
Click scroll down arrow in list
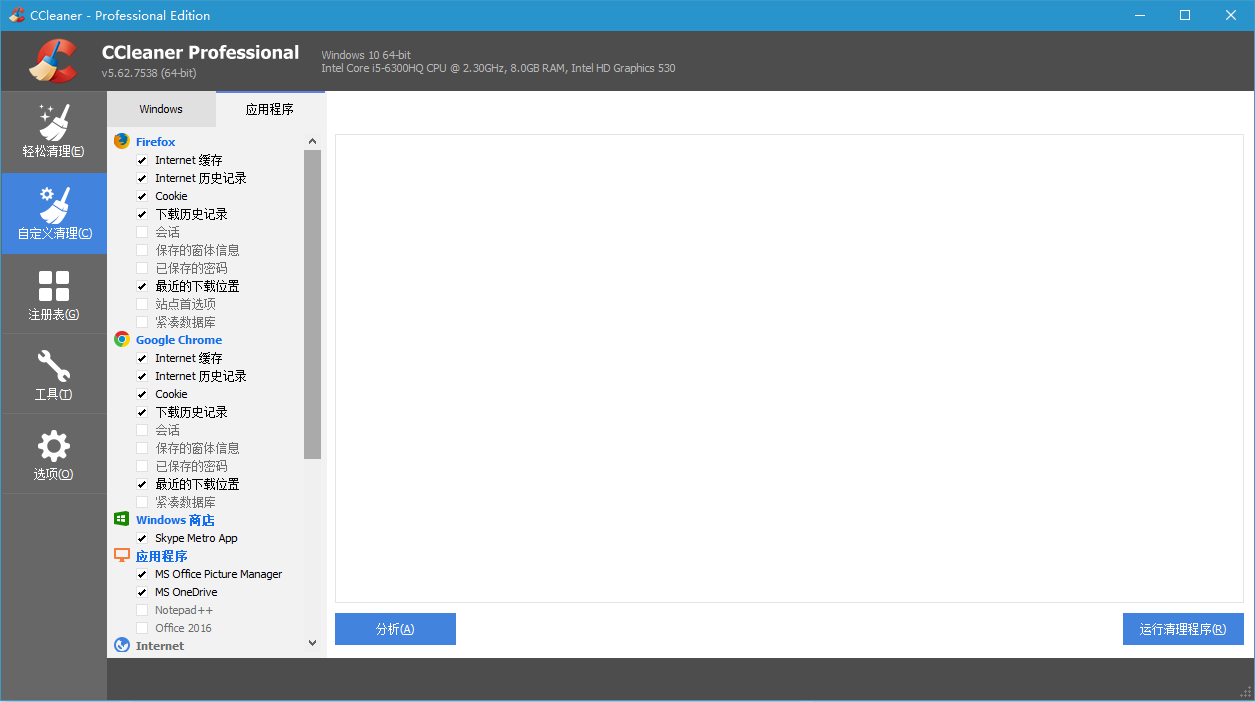tap(312, 643)
